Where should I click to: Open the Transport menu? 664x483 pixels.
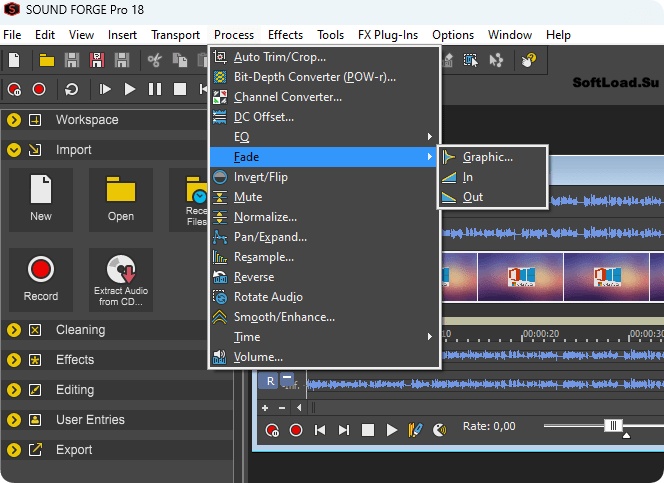click(175, 35)
